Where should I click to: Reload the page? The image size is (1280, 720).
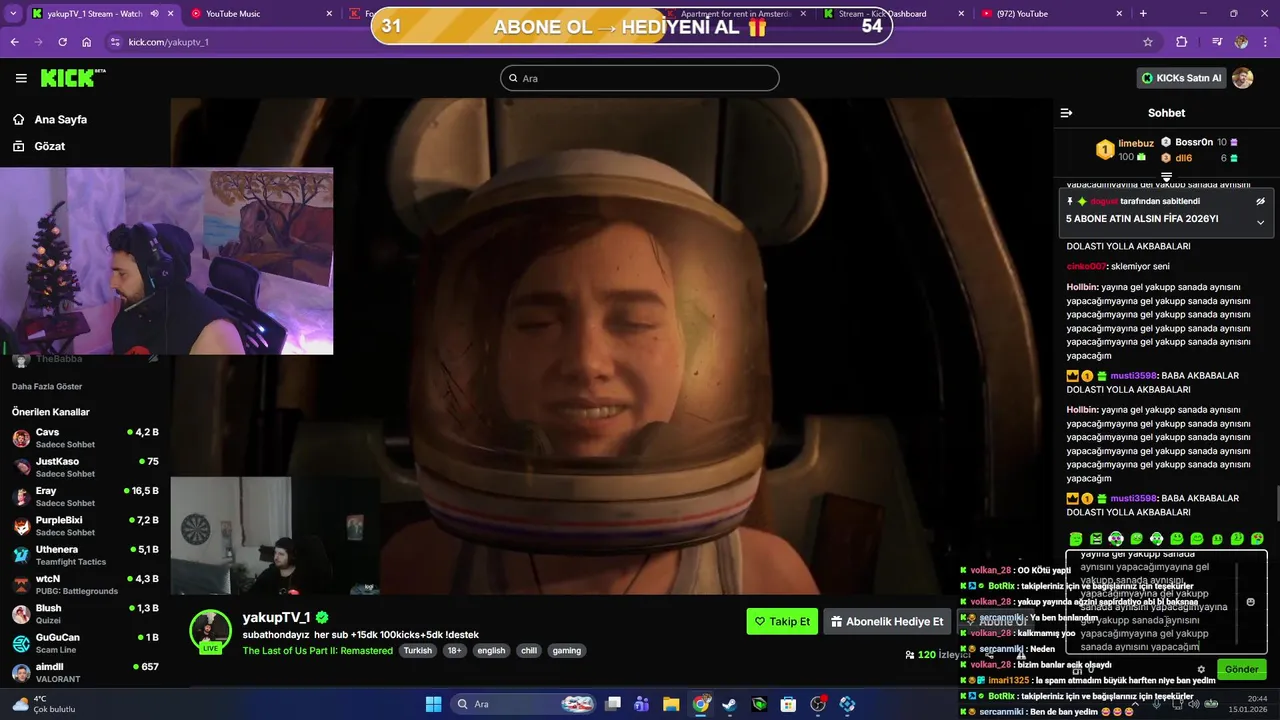pyautogui.click(x=62, y=42)
